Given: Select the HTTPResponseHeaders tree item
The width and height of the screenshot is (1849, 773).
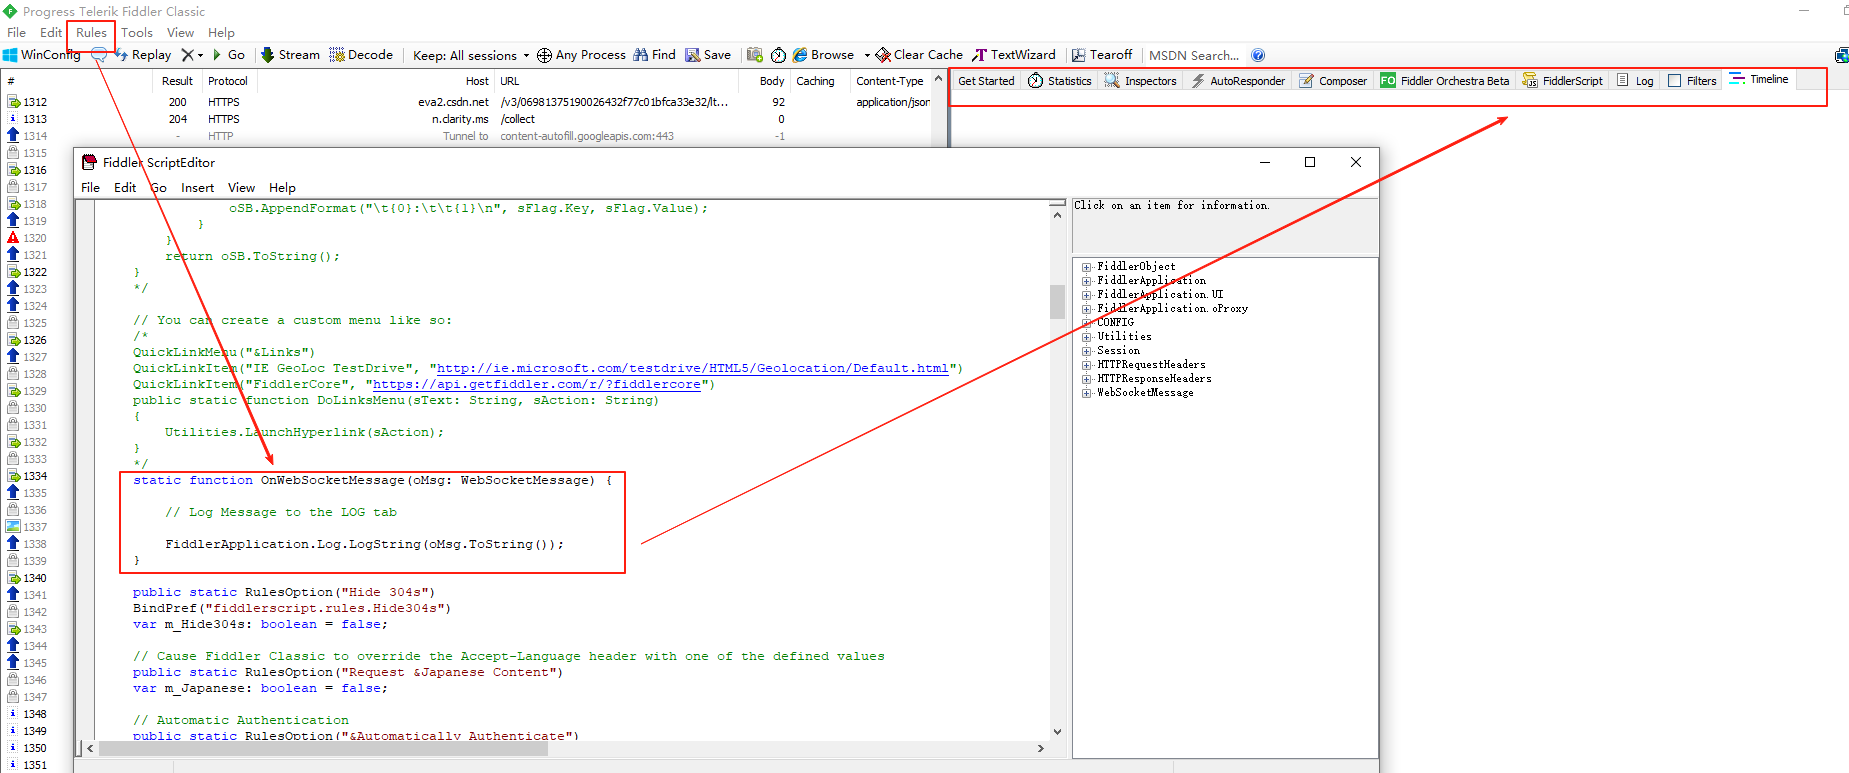Looking at the screenshot, I should click(1154, 379).
